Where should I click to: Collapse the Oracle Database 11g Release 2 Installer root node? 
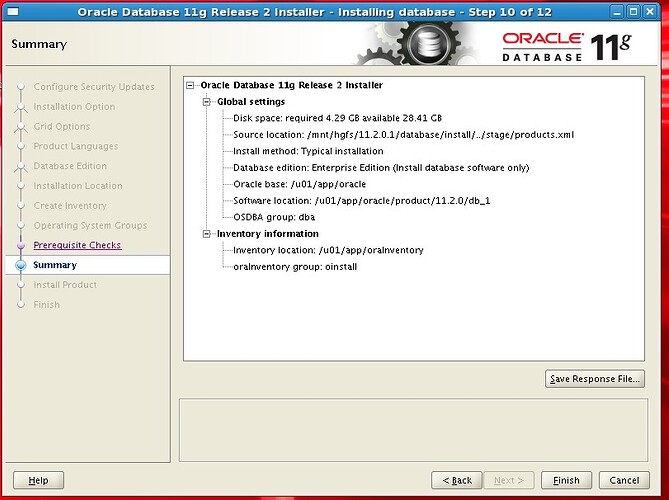(x=192, y=85)
